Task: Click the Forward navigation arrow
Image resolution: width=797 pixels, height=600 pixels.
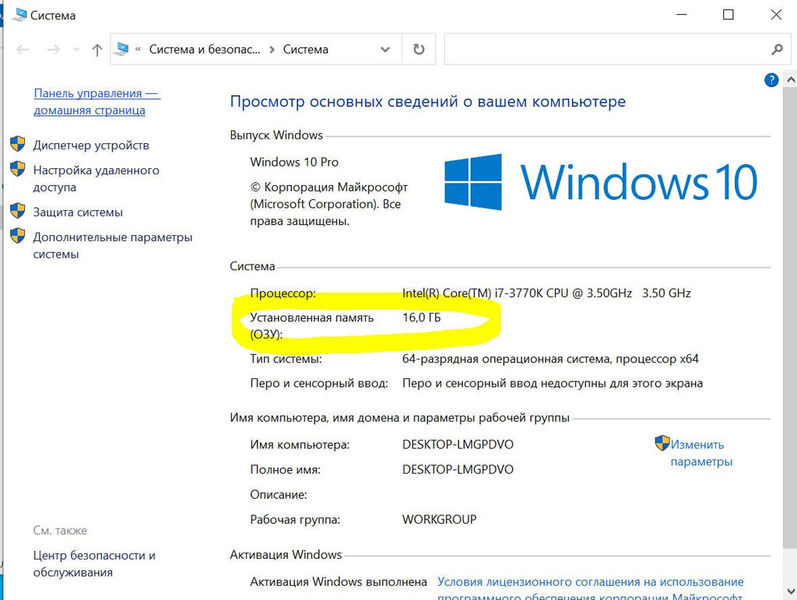Action: click(53, 50)
